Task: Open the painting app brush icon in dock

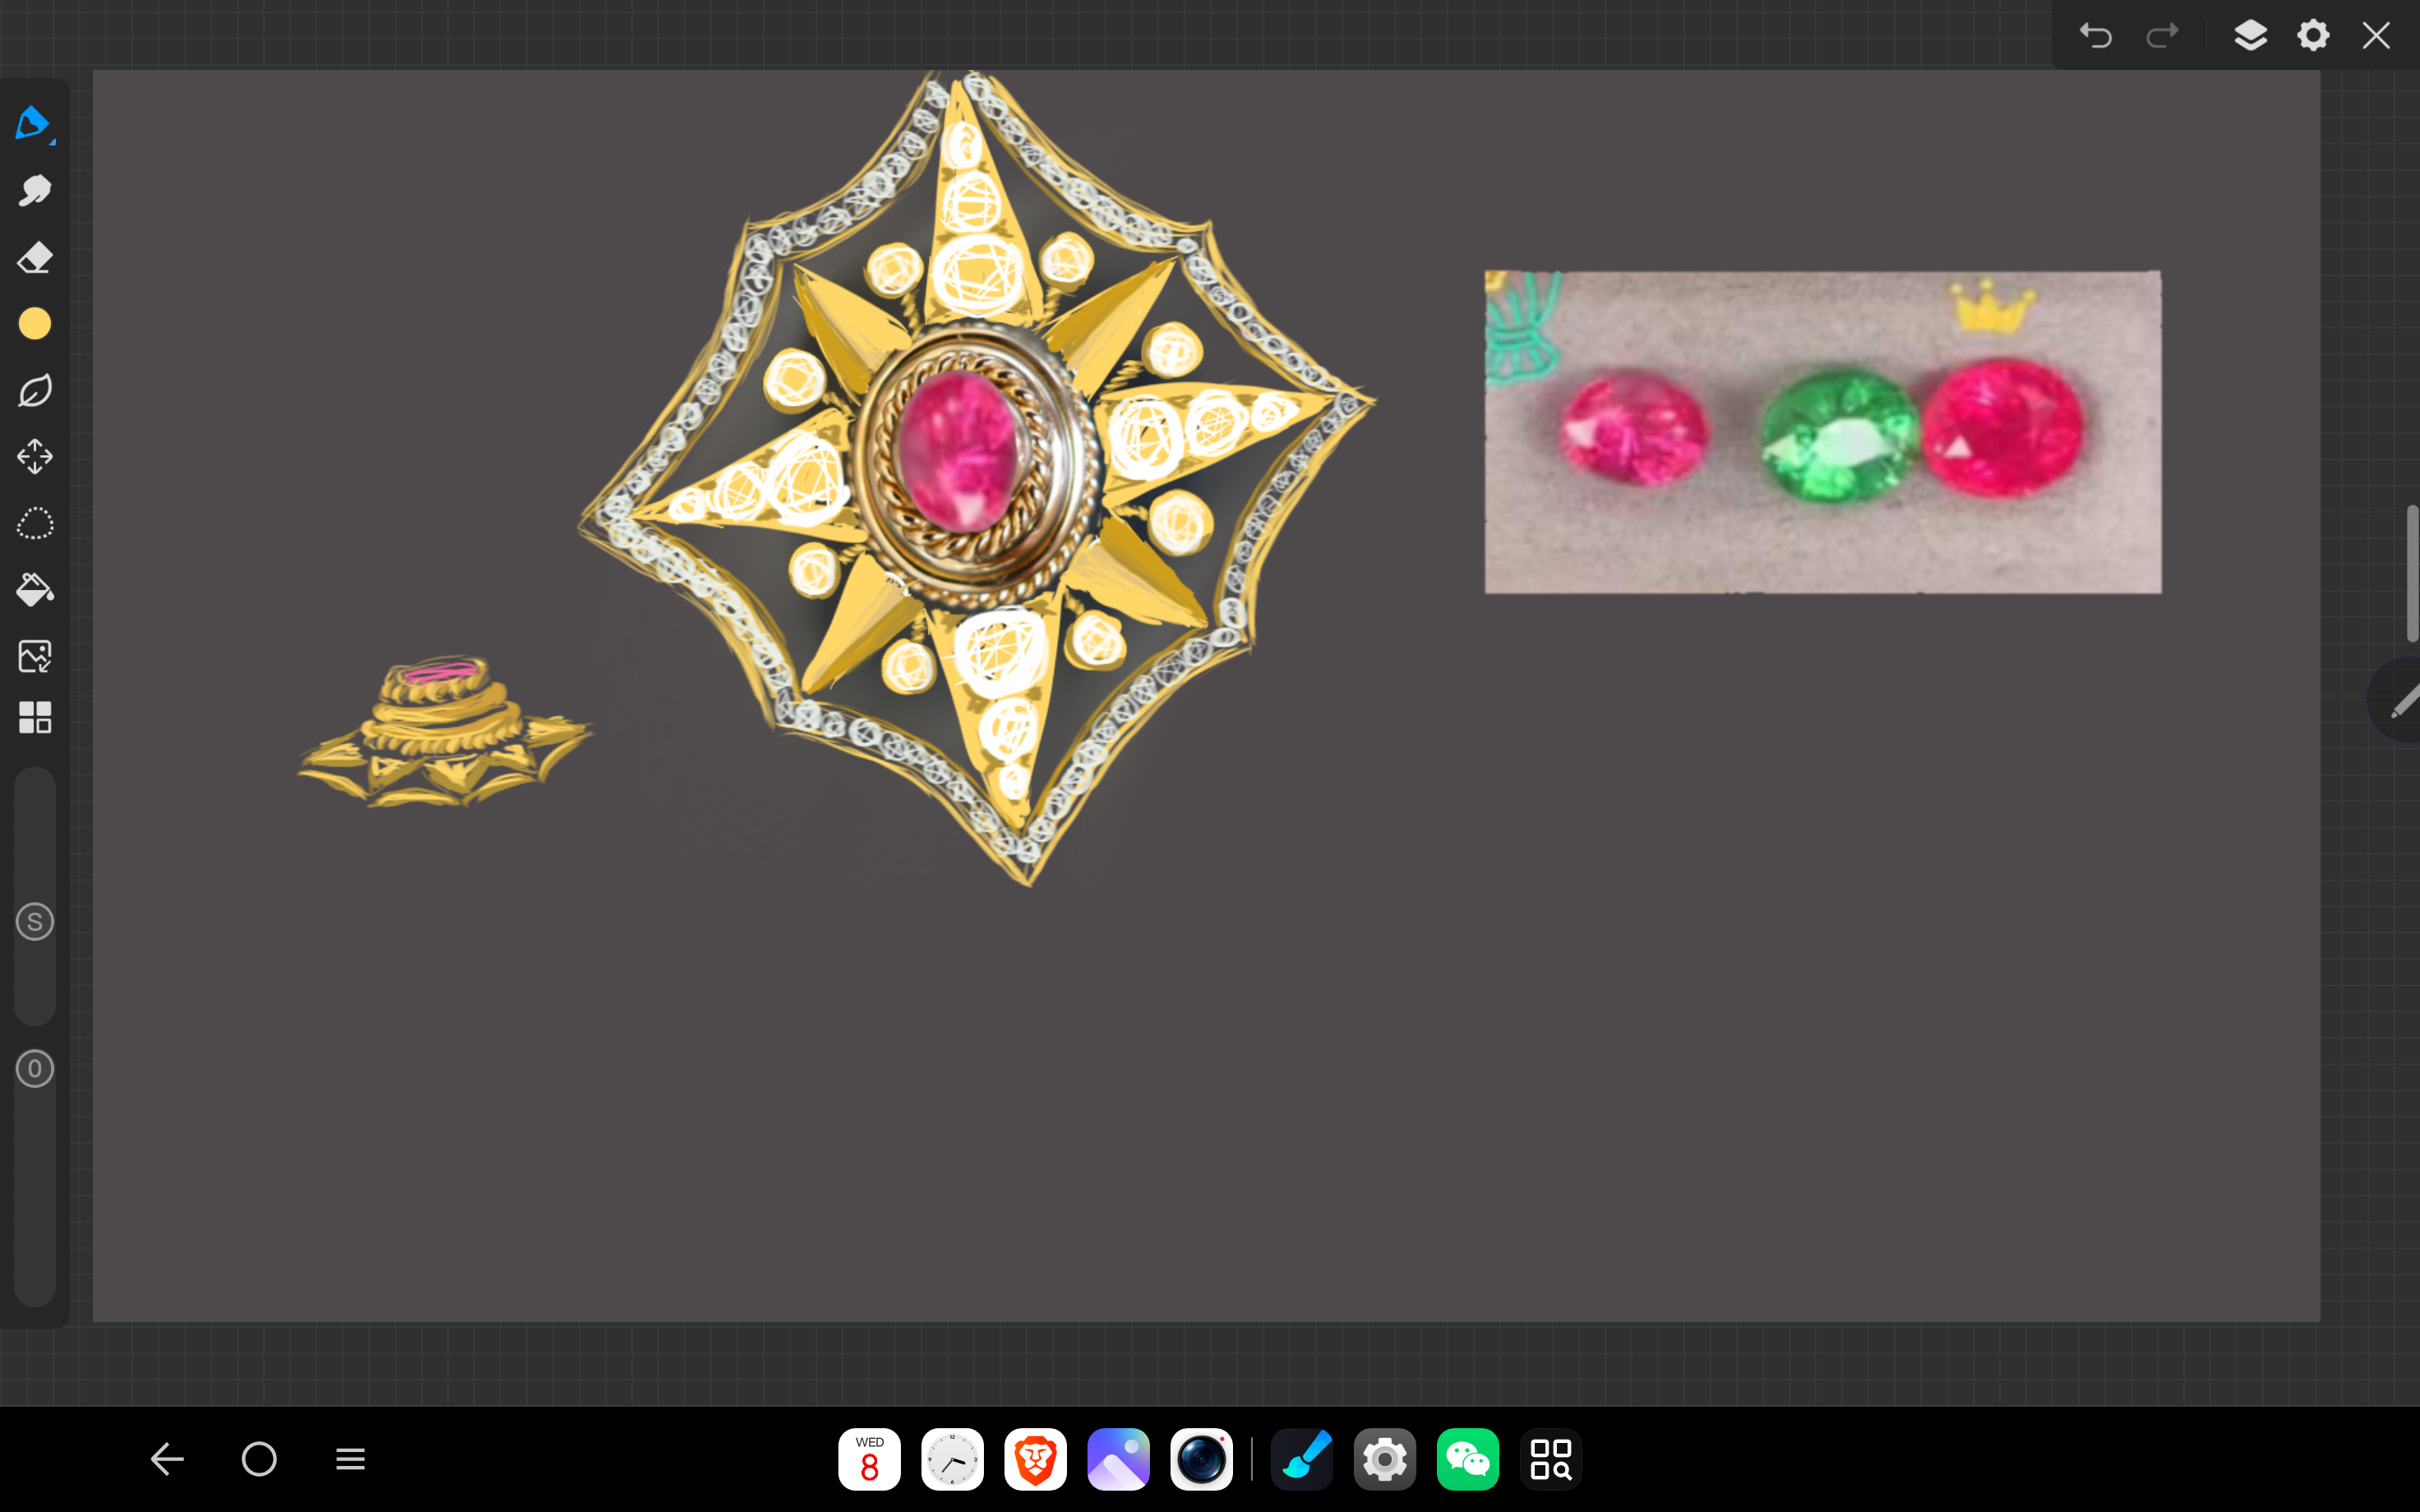Action: click(1302, 1459)
